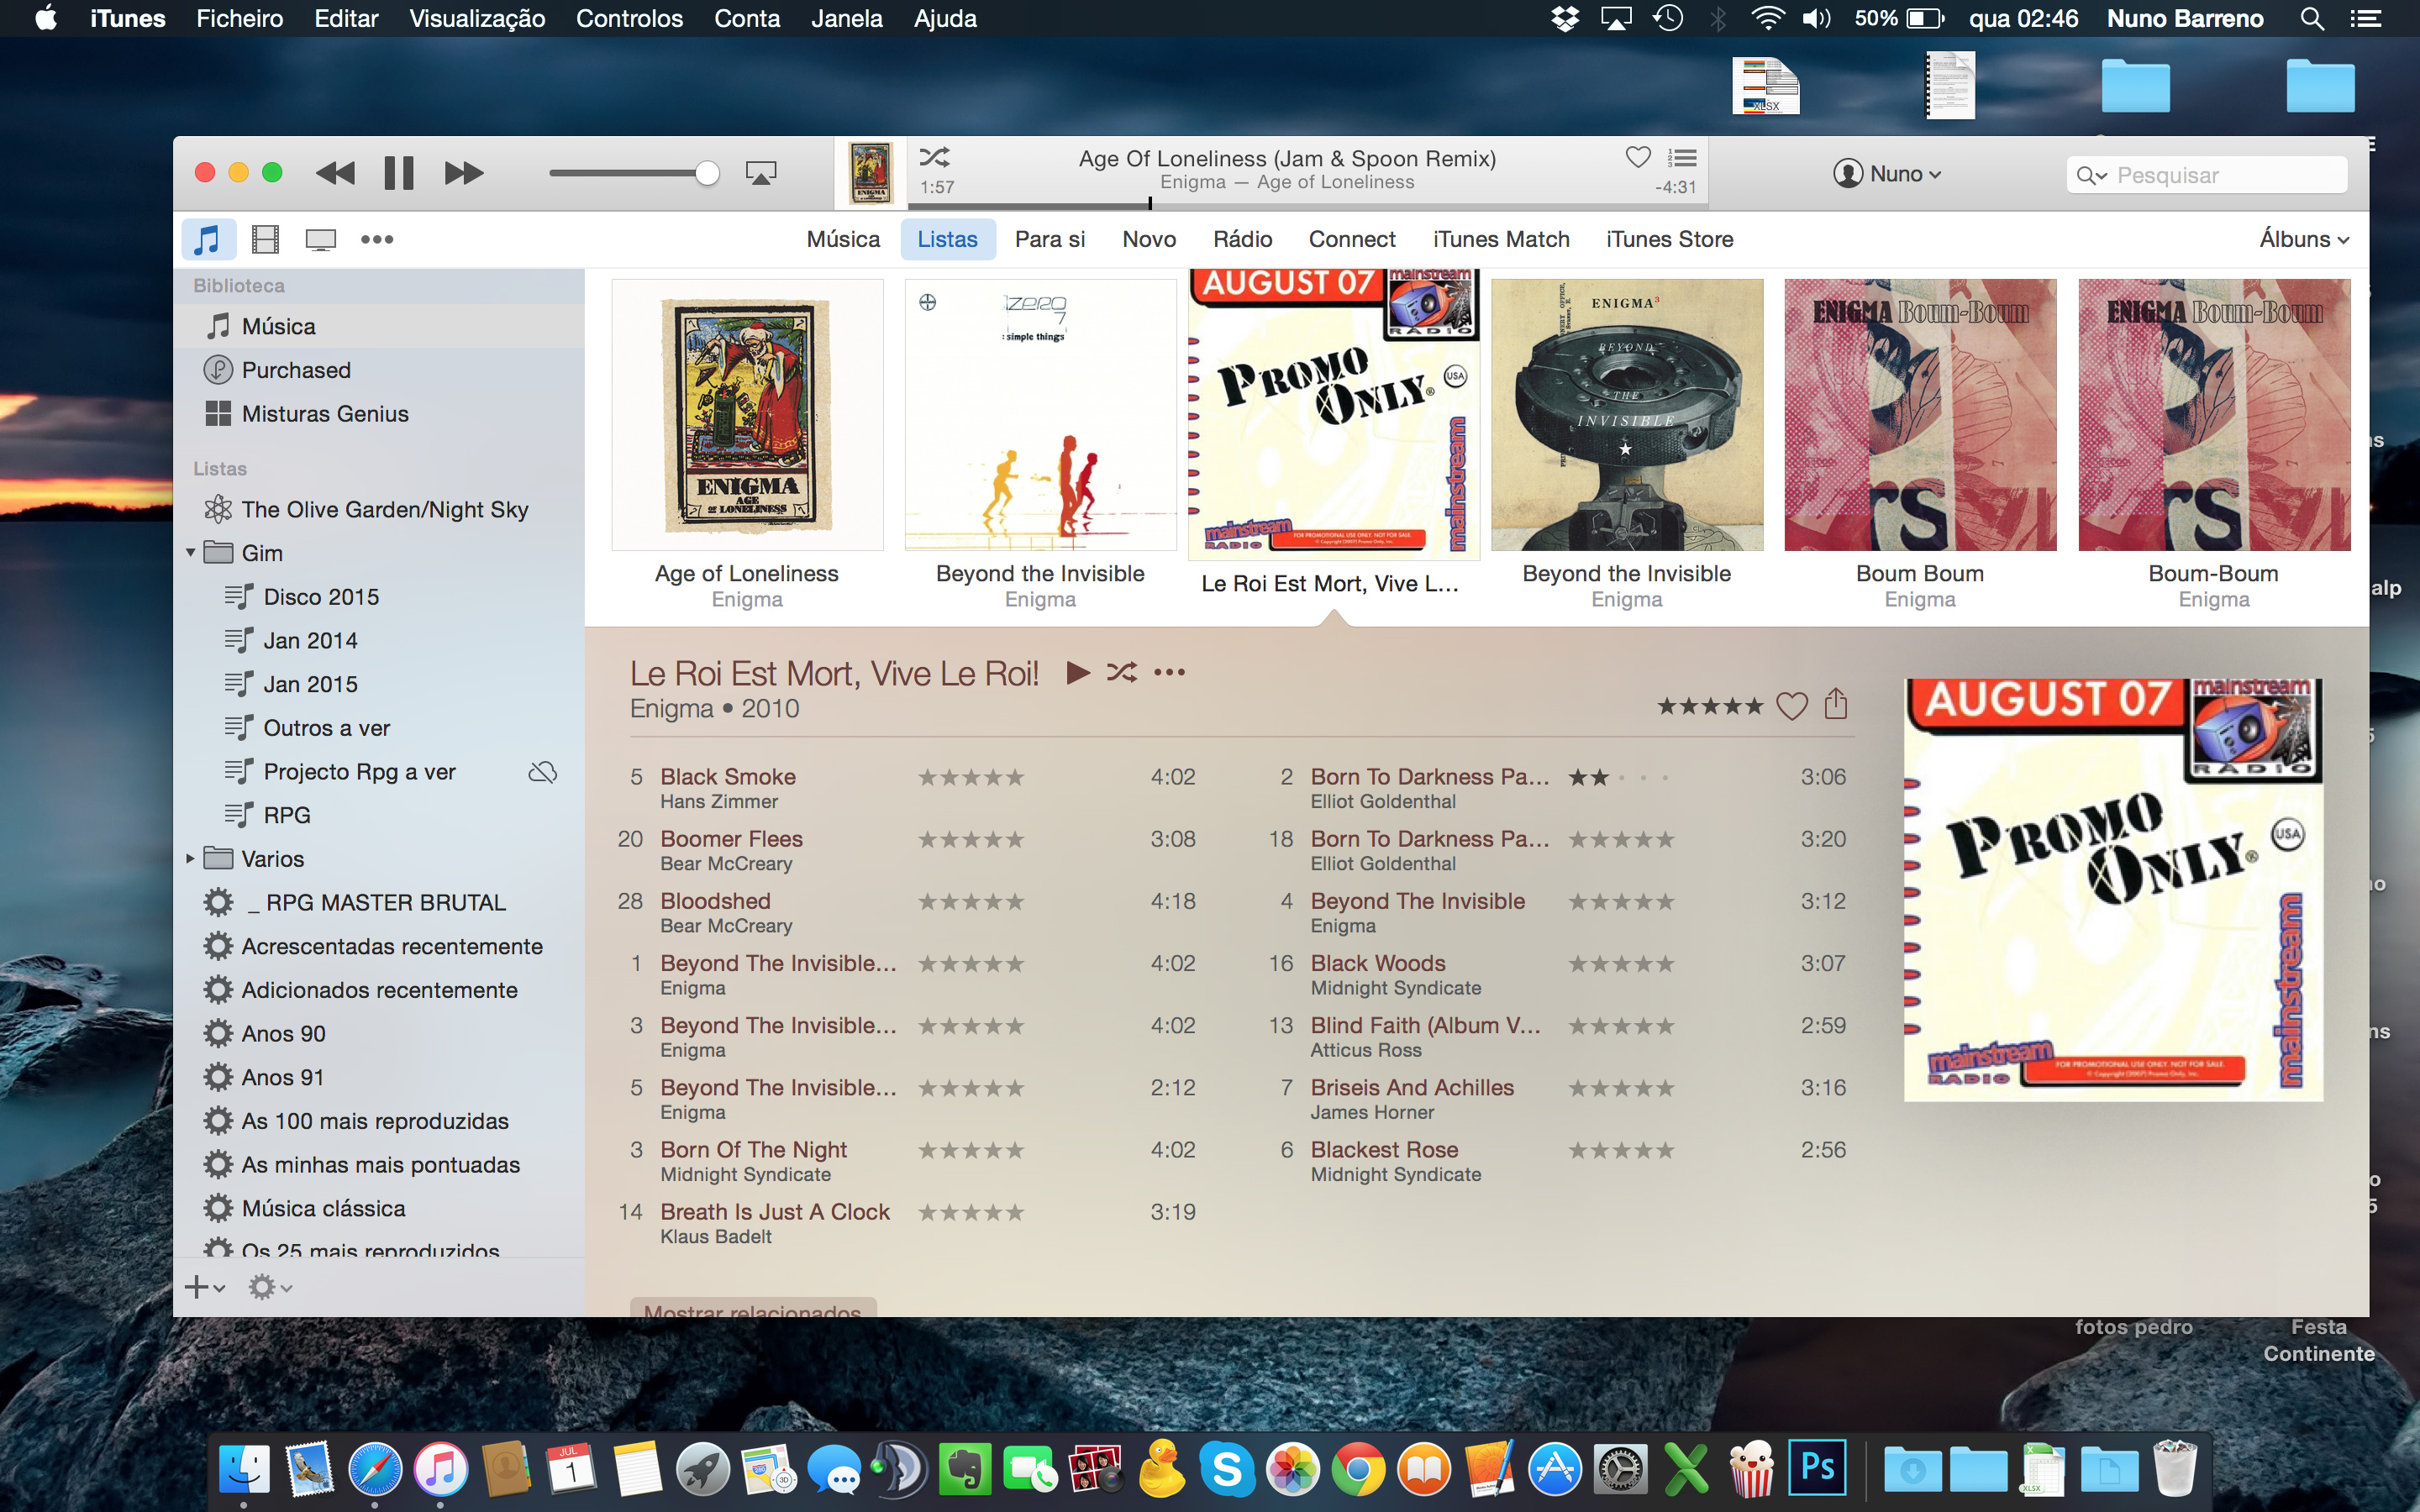Image resolution: width=2420 pixels, height=1512 pixels.
Task: Pause the currently playing song
Action: (x=398, y=173)
